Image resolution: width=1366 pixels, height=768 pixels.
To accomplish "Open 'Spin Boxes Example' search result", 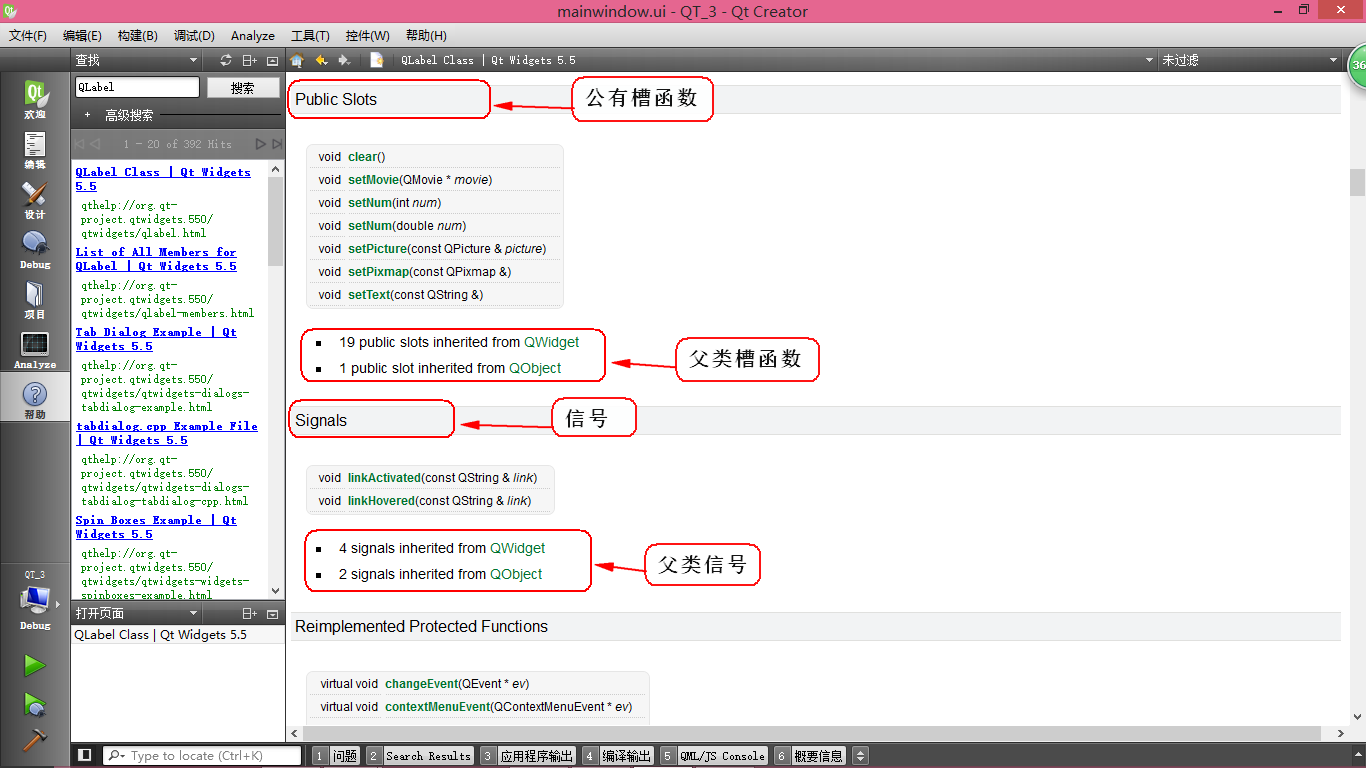I will (x=156, y=527).
